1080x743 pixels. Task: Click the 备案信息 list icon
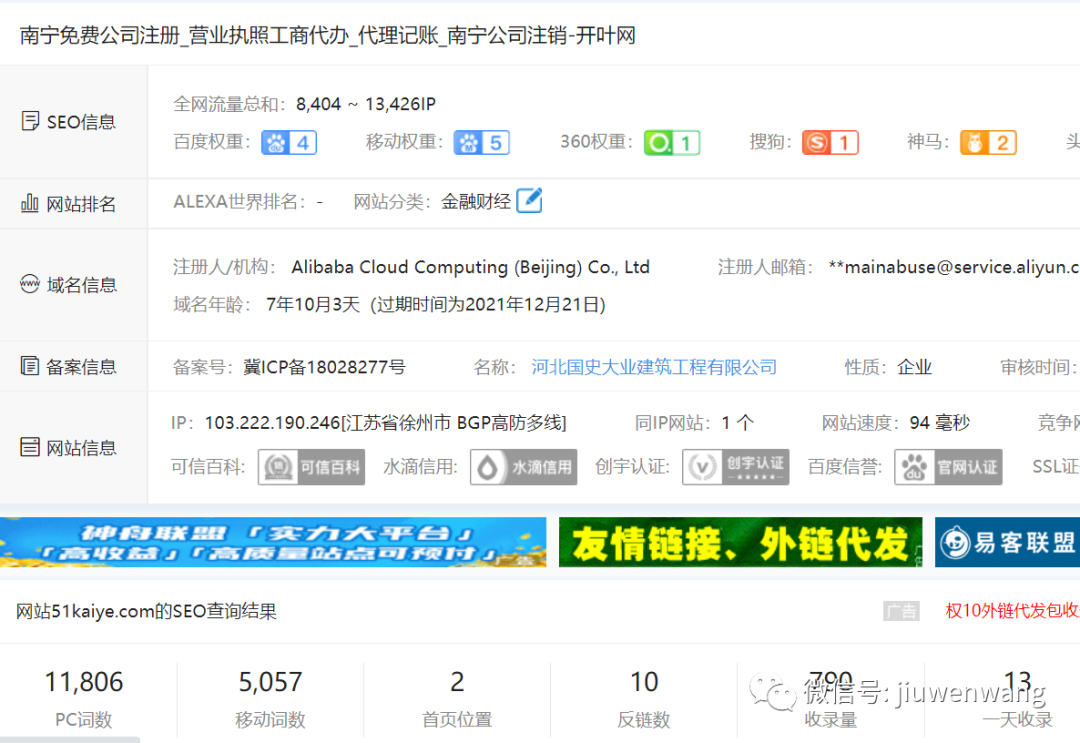coord(30,366)
